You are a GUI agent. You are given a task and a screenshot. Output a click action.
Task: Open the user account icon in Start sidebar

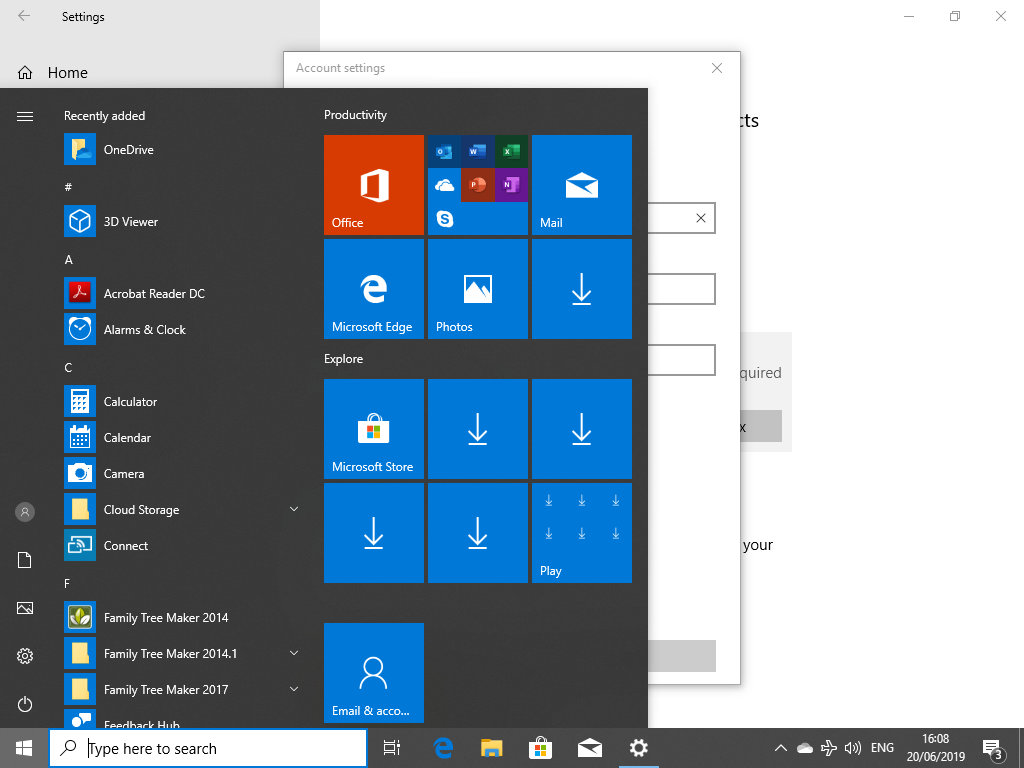tap(25, 512)
